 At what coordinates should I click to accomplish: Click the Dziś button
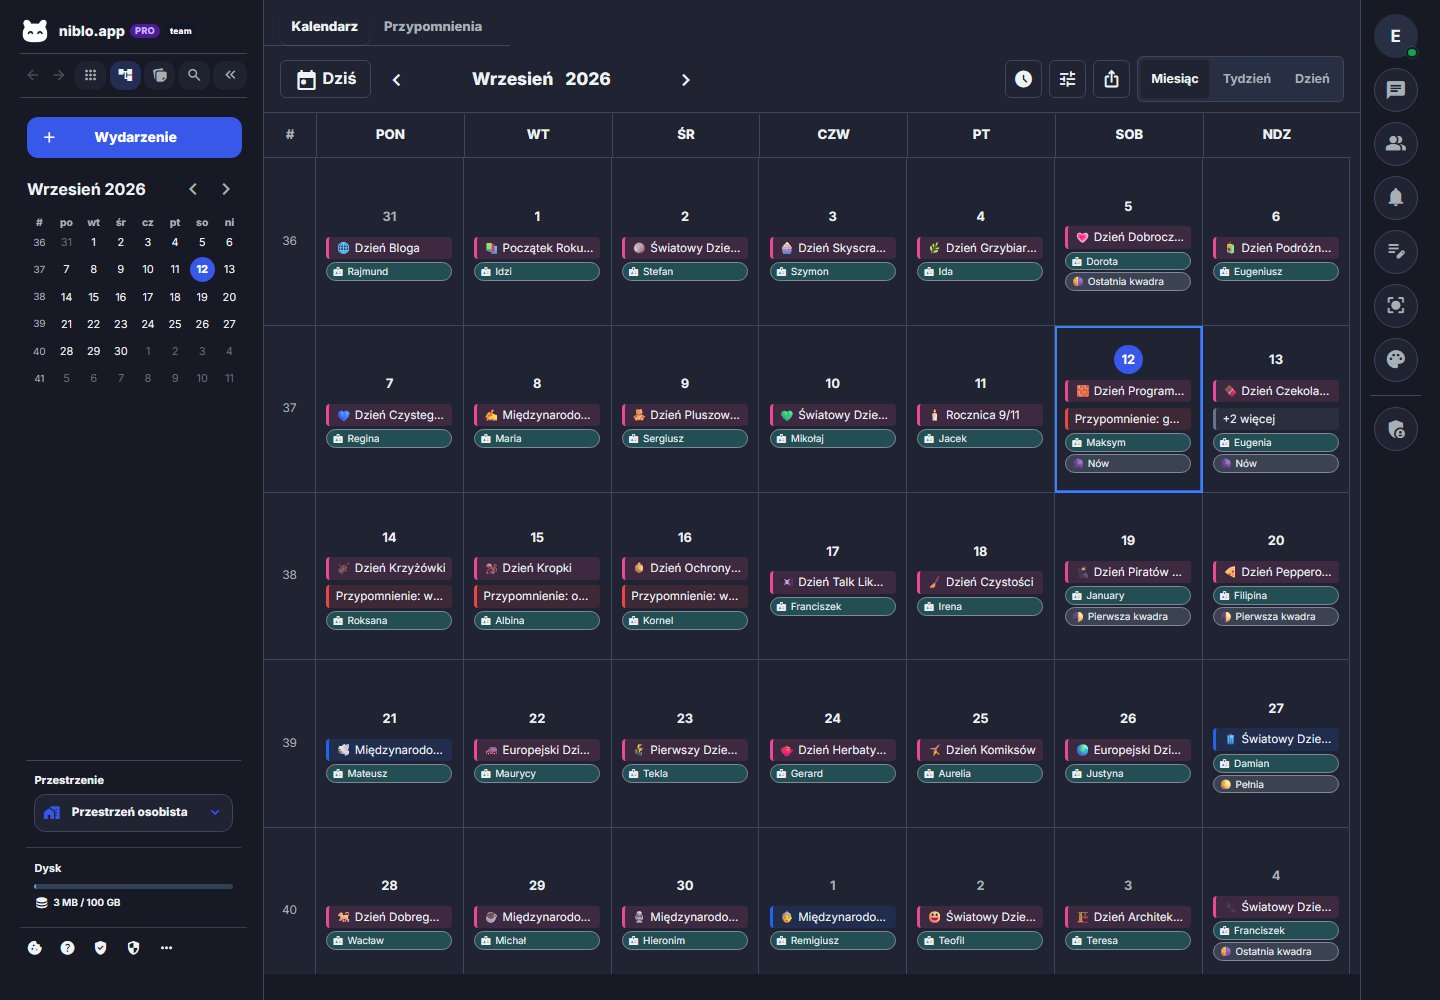[x=325, y=79]
